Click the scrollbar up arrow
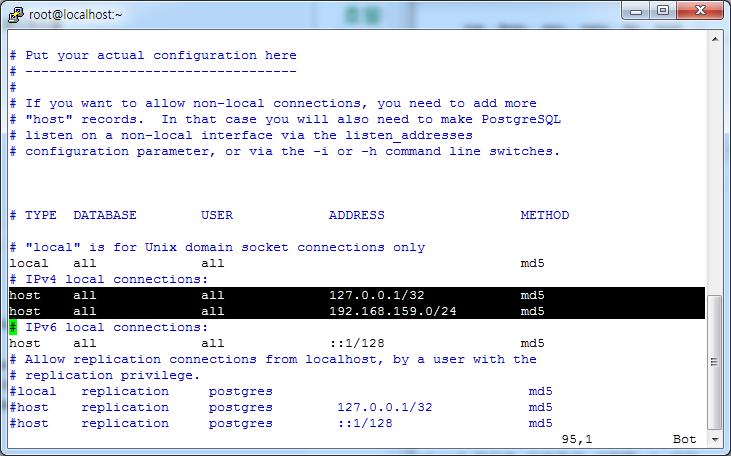Viewport: 731px width, 456px height. pos(714,39)
